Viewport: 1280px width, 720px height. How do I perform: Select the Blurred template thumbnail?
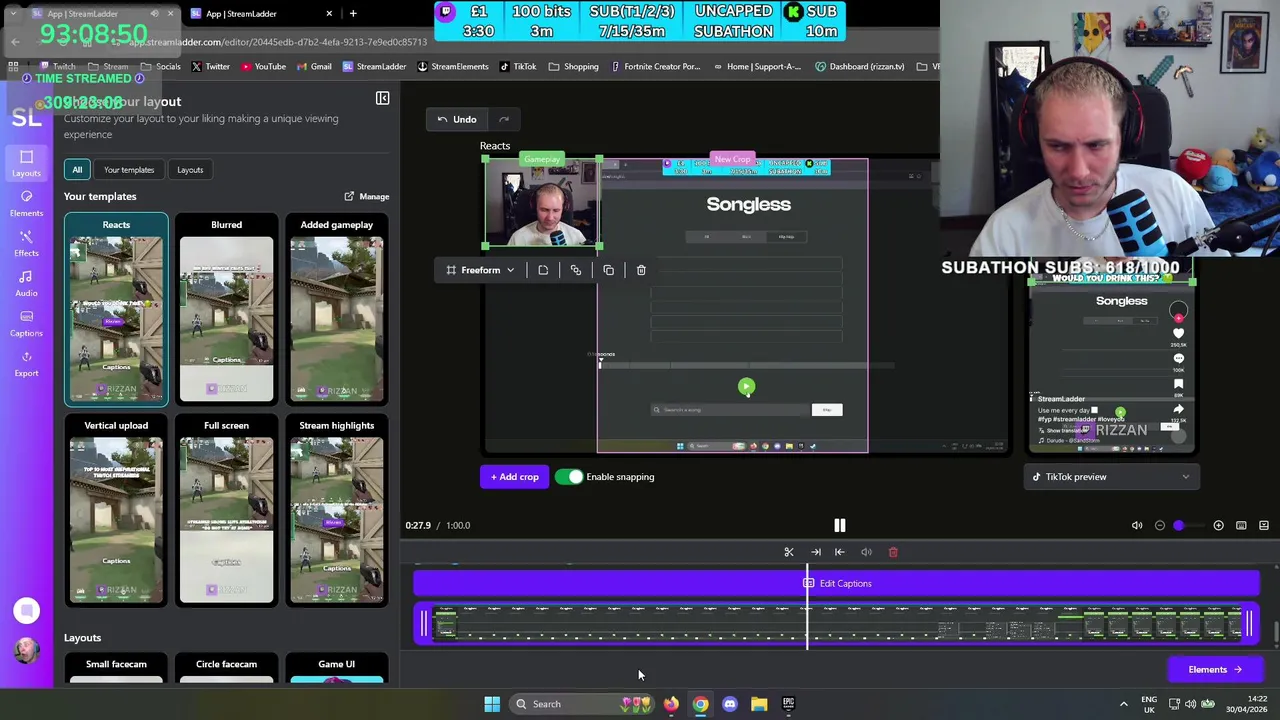226,311
